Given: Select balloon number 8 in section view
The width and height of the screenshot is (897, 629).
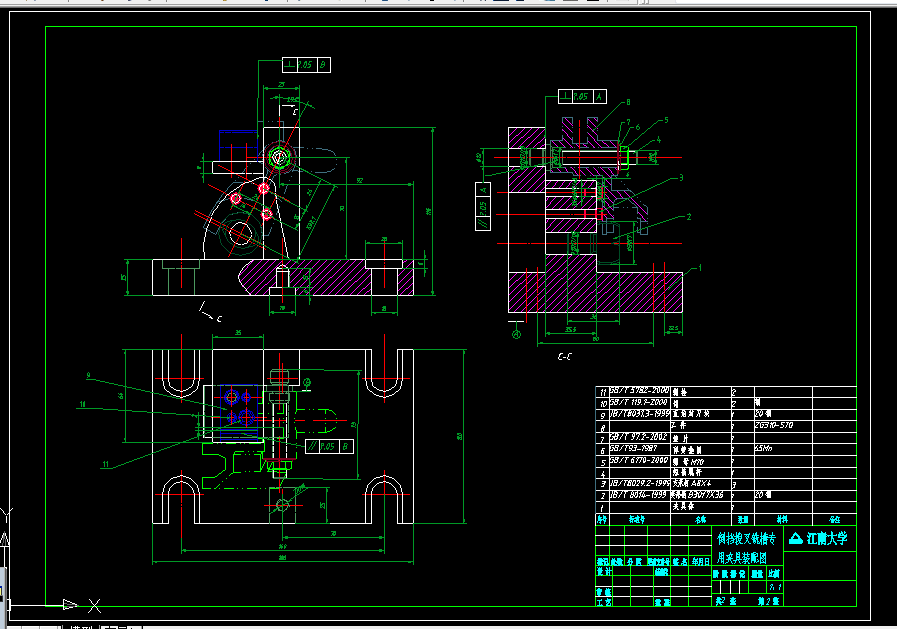Looking at the screenshot, I should (x=628, y=102).
